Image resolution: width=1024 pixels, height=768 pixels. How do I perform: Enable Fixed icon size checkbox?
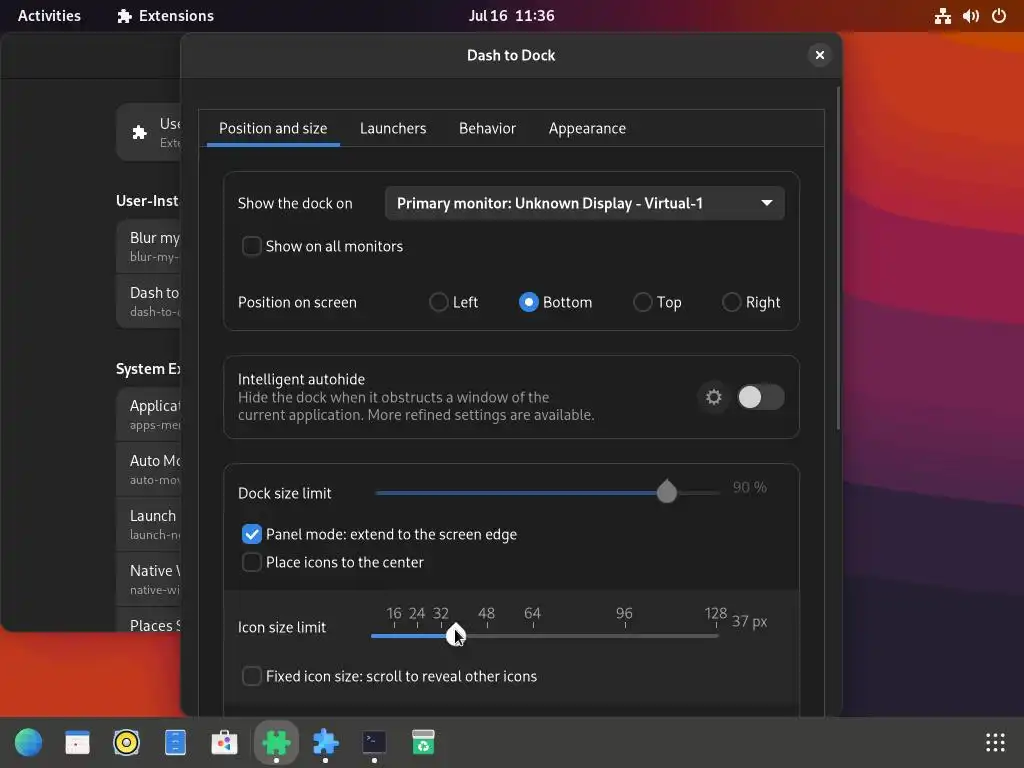pos(251,676)
